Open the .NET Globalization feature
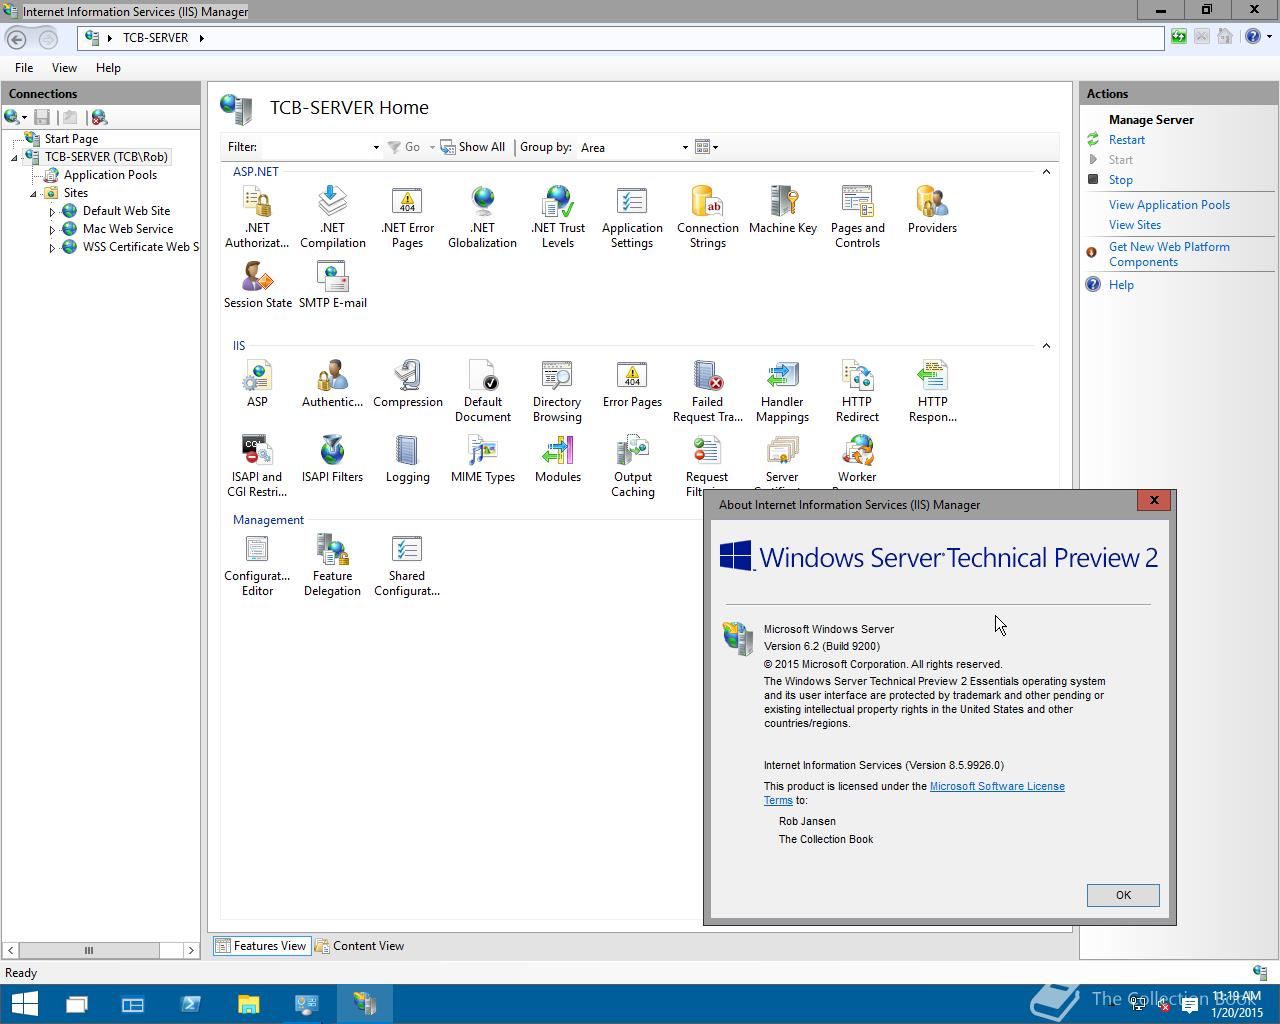The image size is (1280, 1024). tap(482, 217)
